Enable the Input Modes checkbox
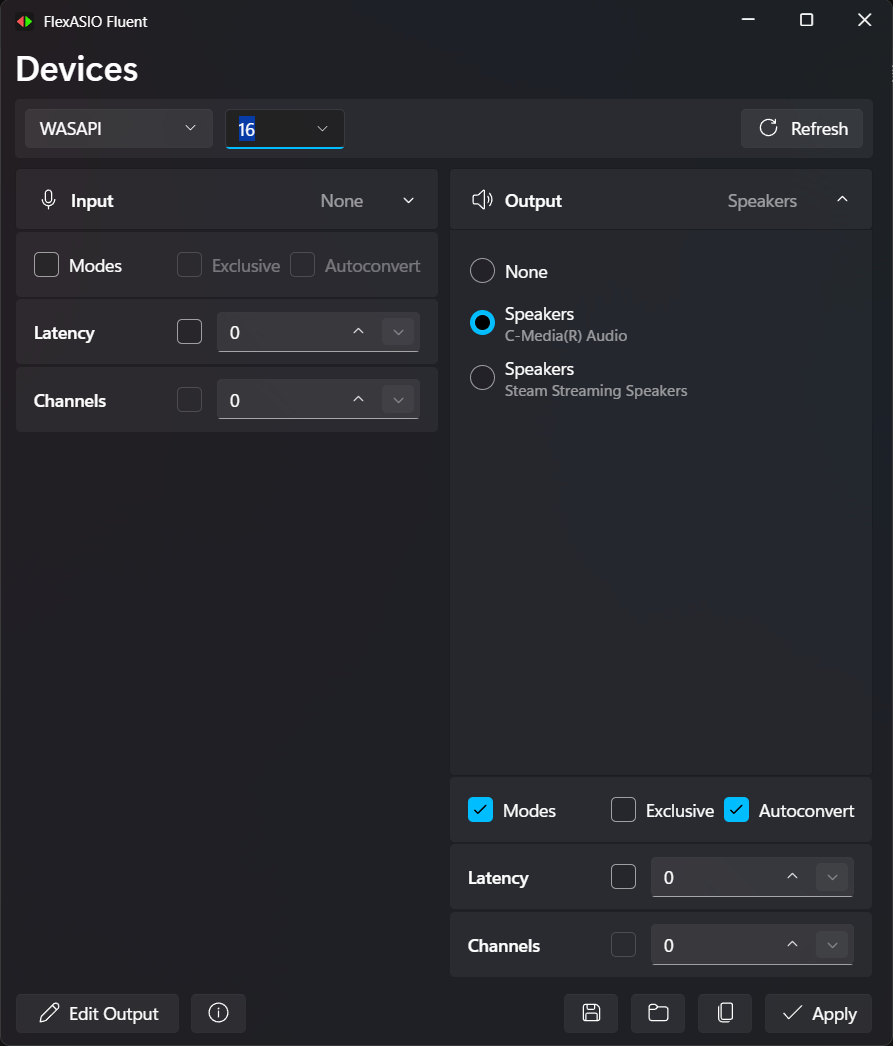The image size is (893, 1046). pyautogui.click(x=47, y=265)
